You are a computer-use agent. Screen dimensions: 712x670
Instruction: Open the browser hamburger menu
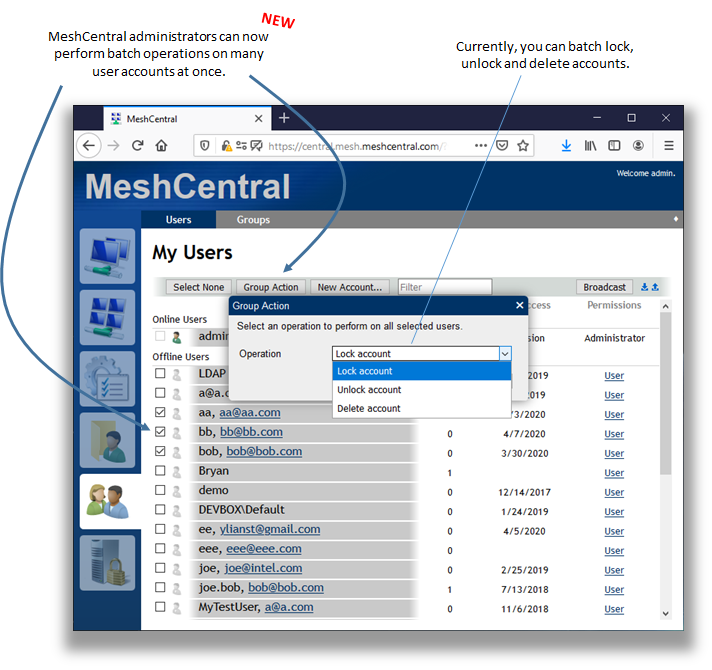click(668, 146)
